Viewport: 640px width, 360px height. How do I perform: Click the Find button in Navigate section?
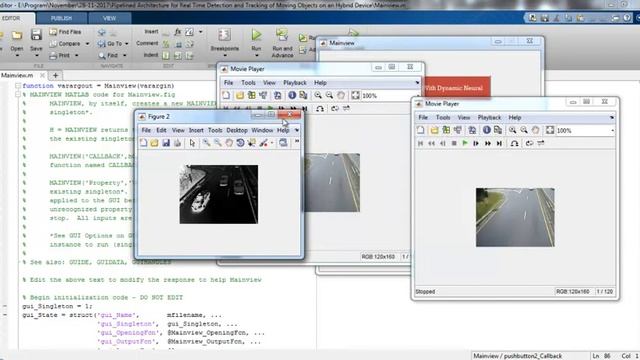(108, 55)
